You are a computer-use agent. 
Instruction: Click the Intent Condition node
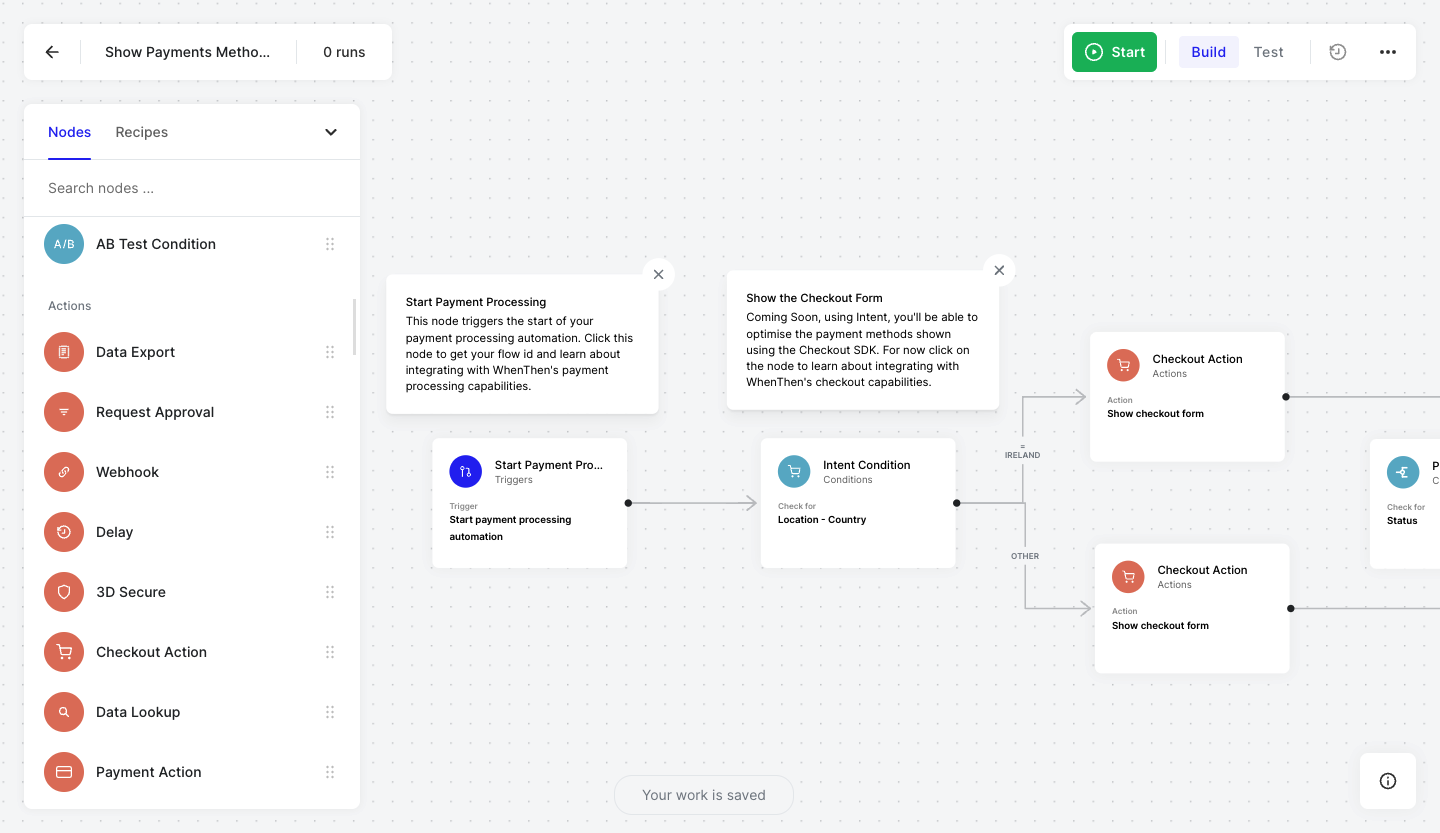(x=857, y=503)
